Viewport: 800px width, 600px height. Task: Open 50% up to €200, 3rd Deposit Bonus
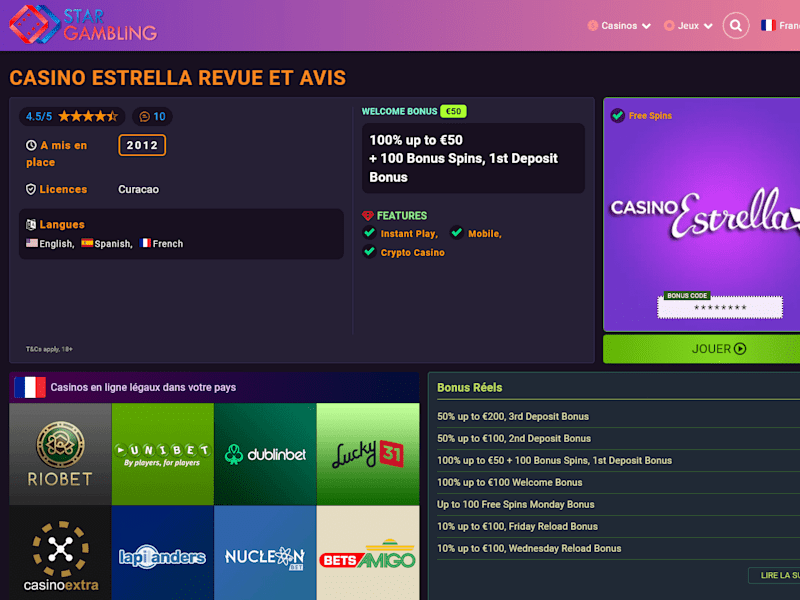click(513, 416)
